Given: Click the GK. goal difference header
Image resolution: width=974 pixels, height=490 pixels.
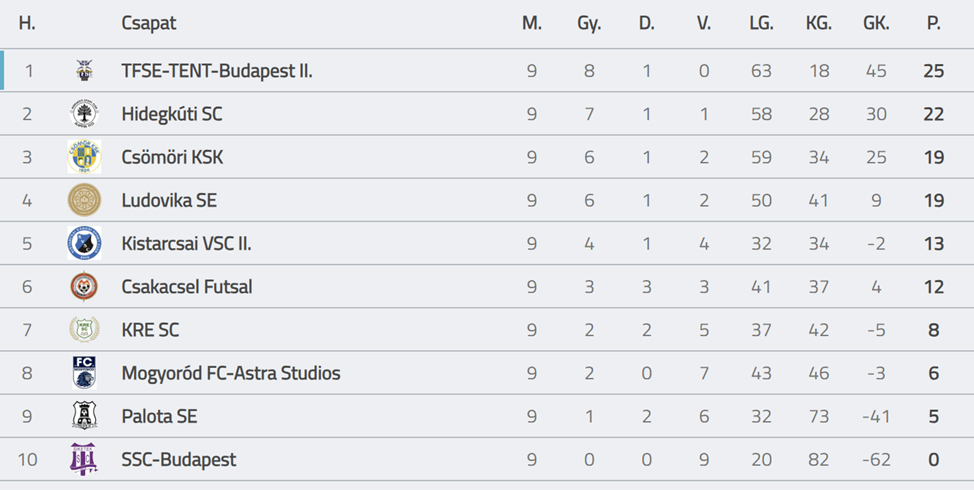Looking at the screenshot, I should point(876,23).
